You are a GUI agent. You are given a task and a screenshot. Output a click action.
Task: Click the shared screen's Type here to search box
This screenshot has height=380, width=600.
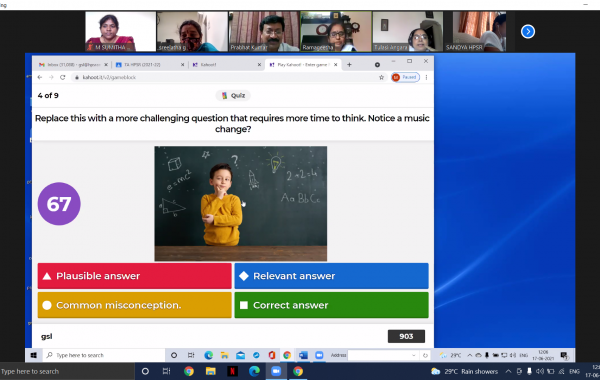103,355
